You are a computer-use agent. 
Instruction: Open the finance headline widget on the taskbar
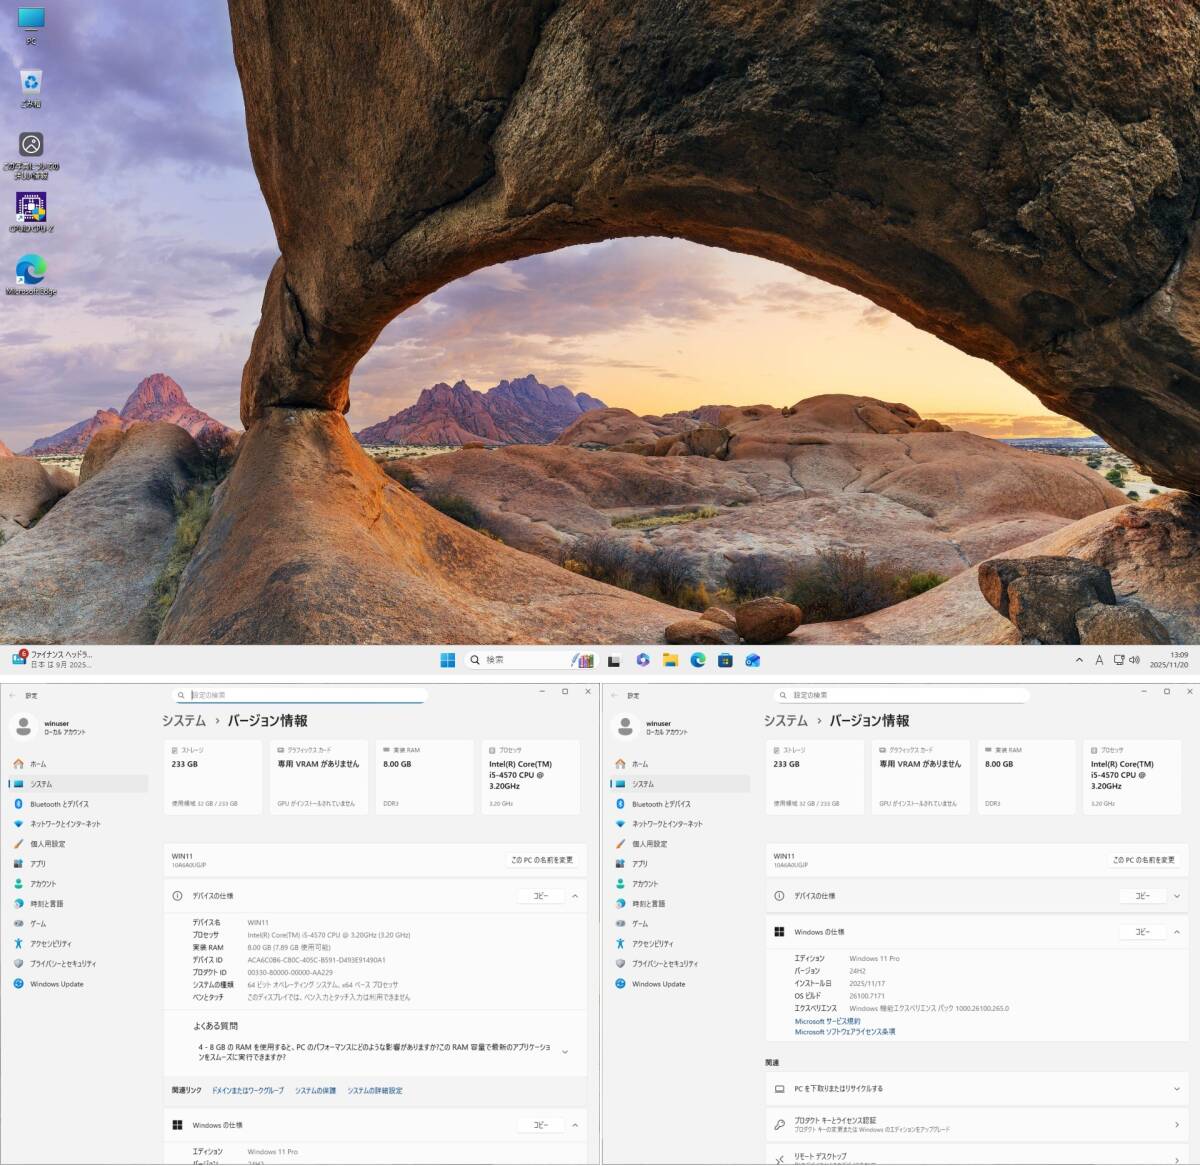[52, 659]
